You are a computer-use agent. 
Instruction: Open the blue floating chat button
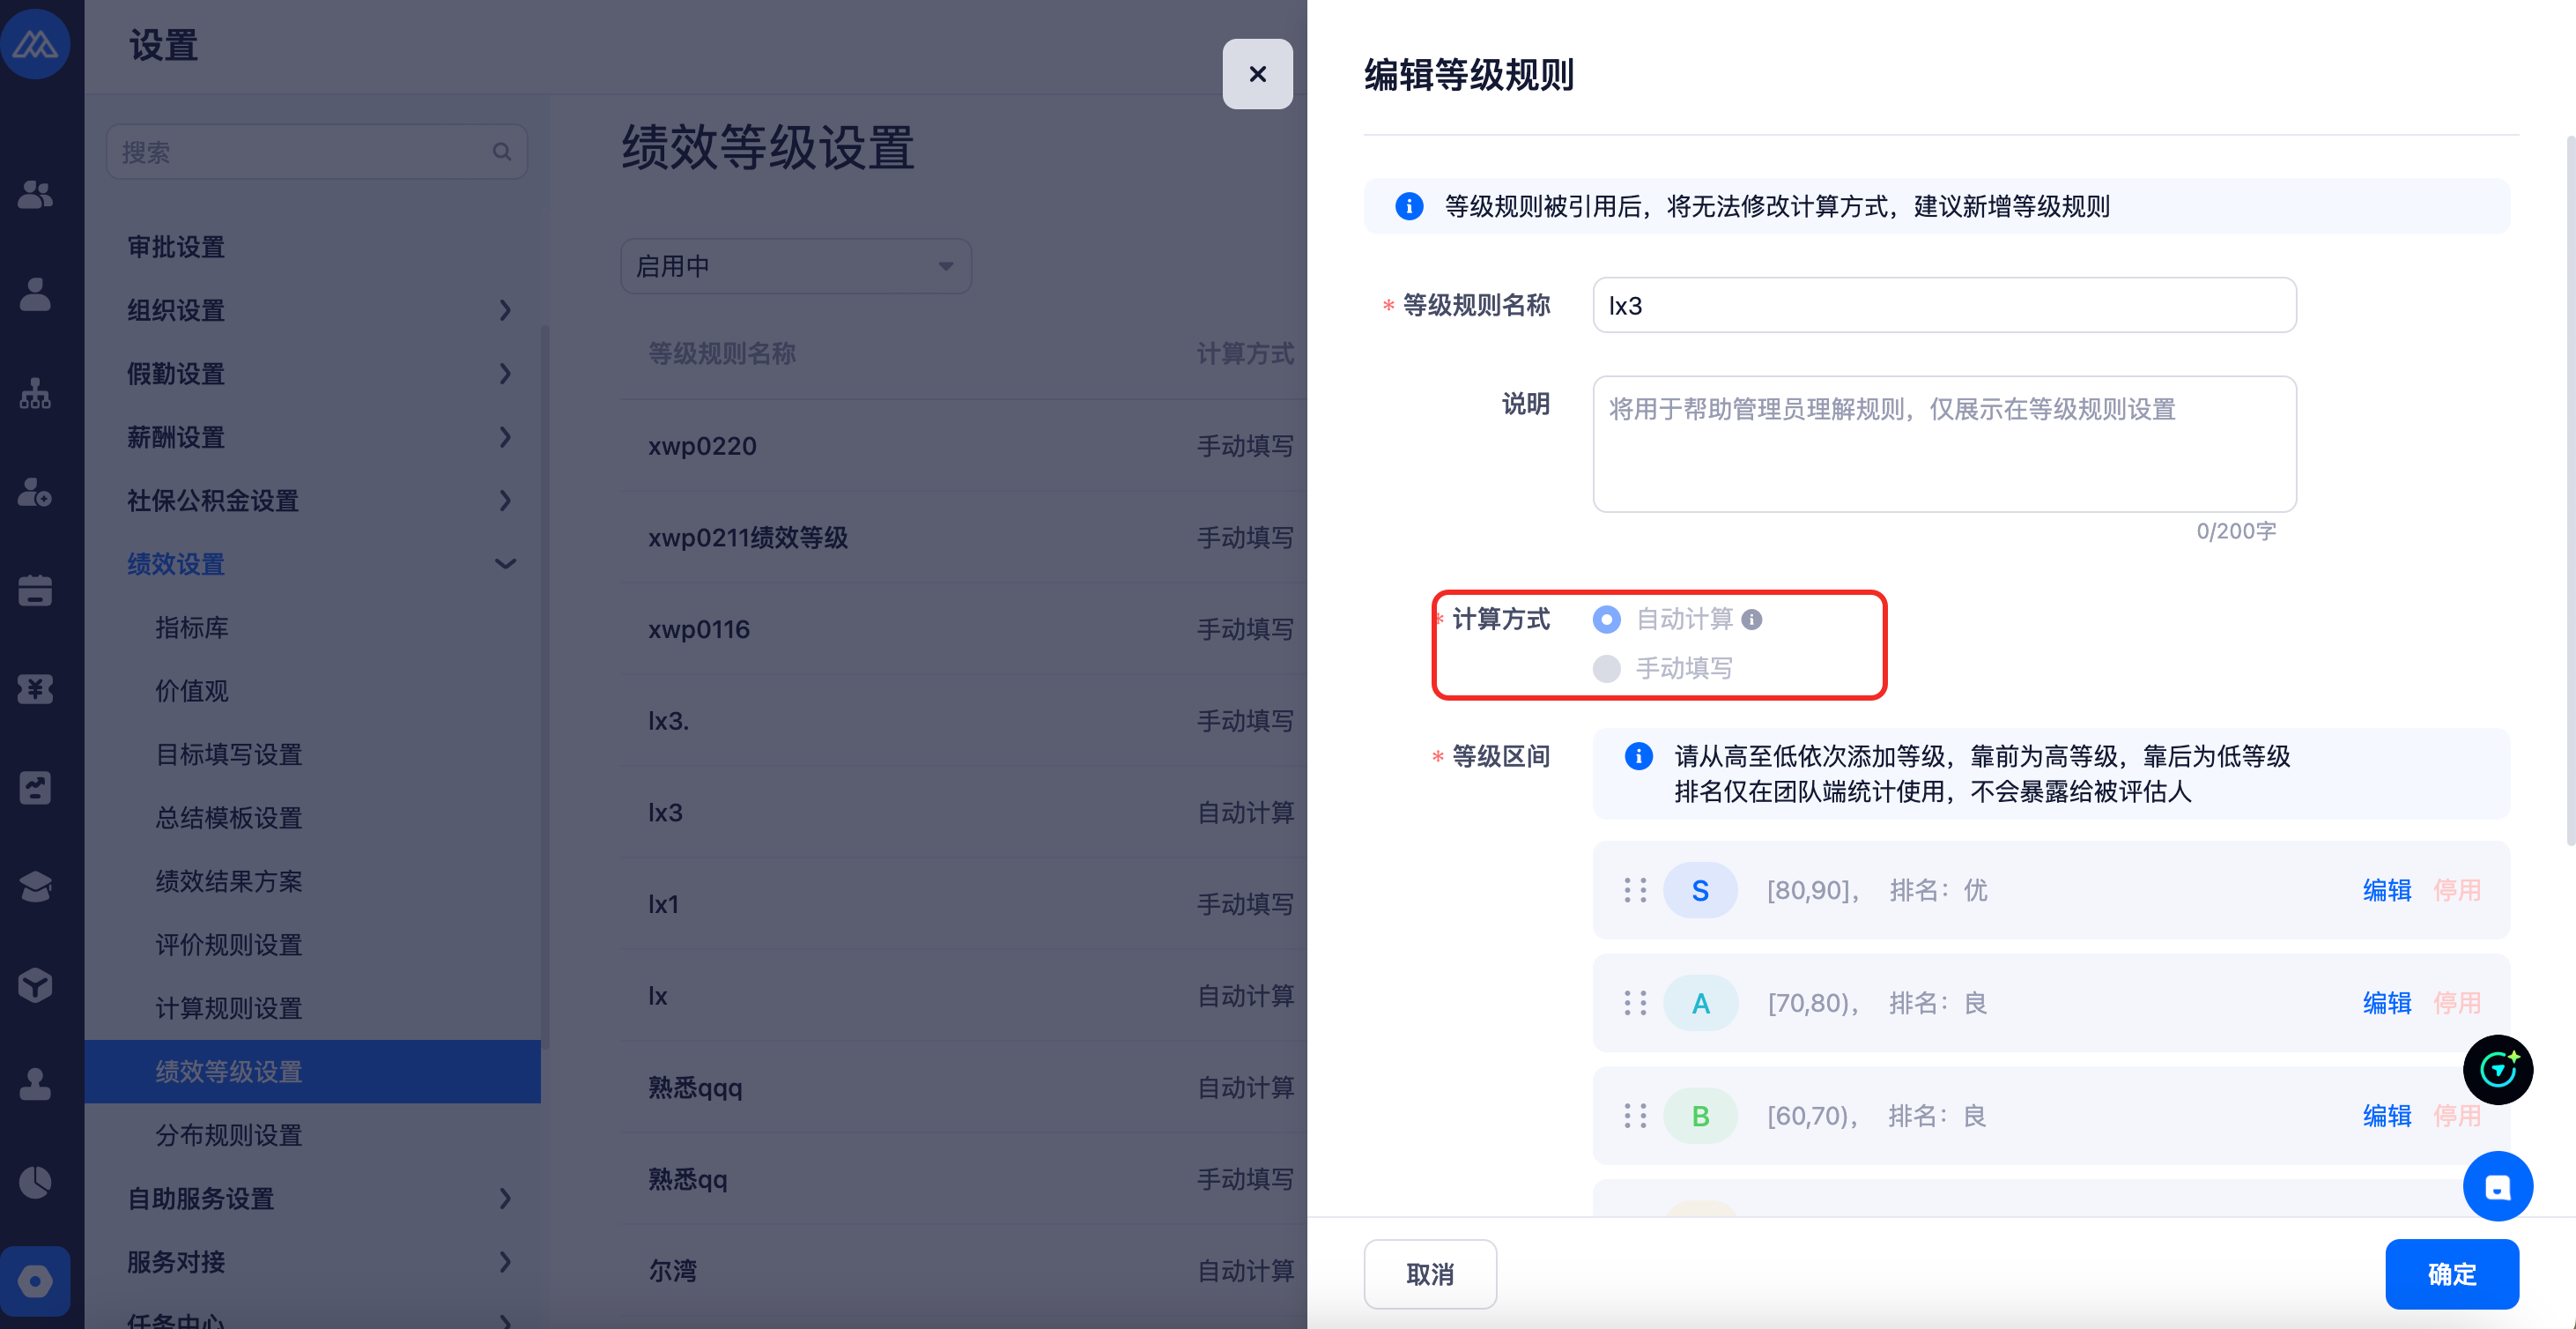point(2497,1187)
